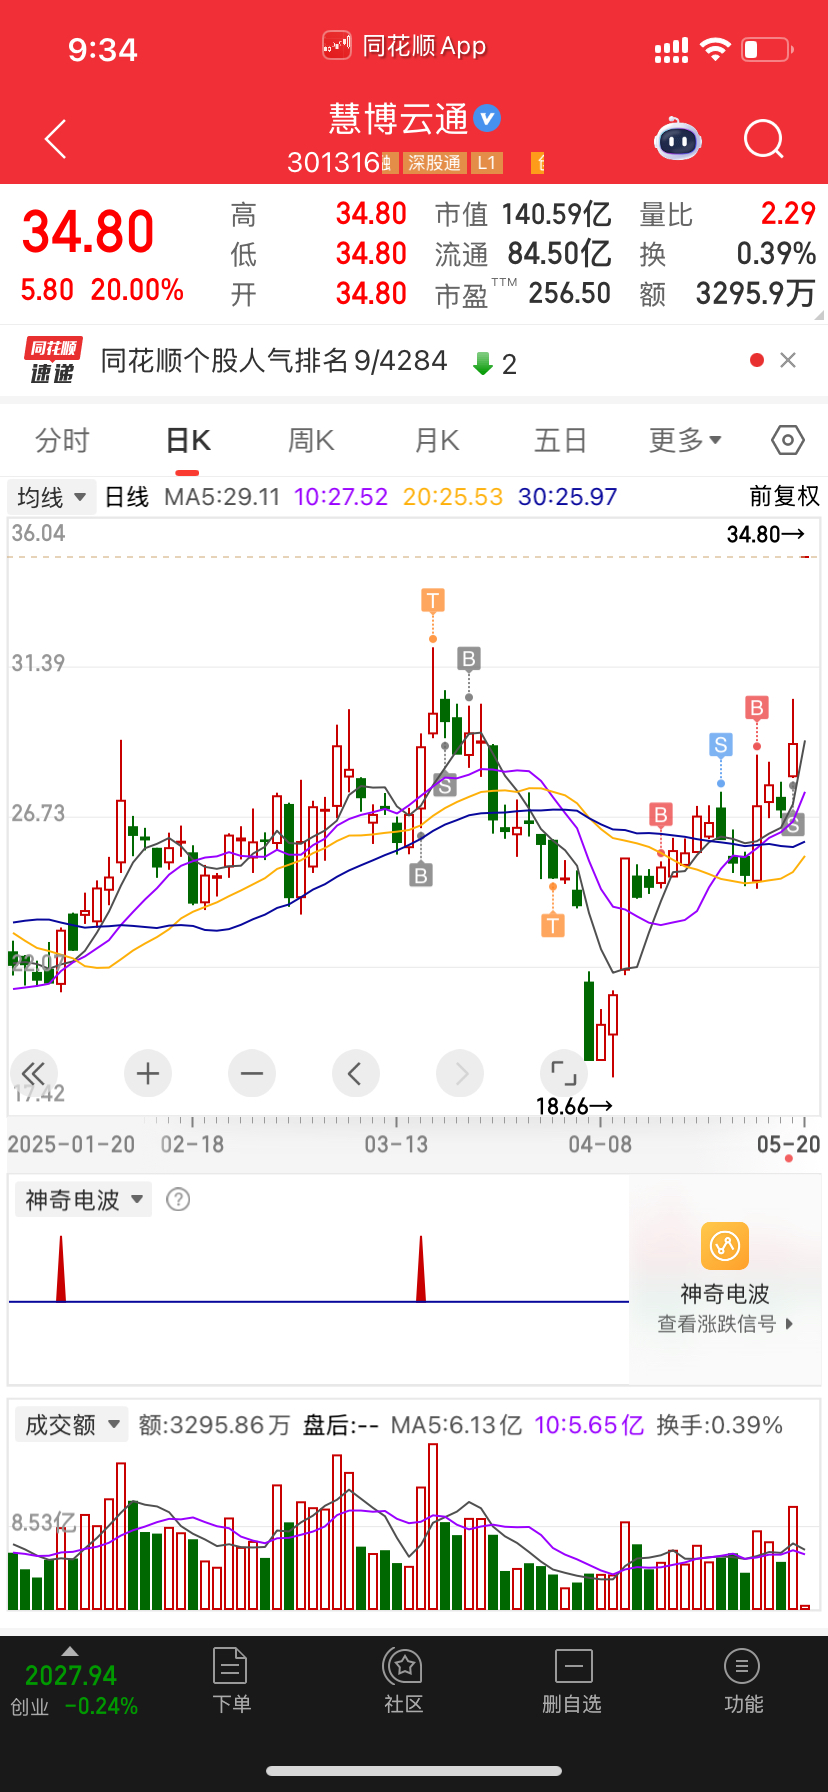Zoom out the K-line chart
Image resolution: width=828 pixels, height=1792 pixels.
252,1074
